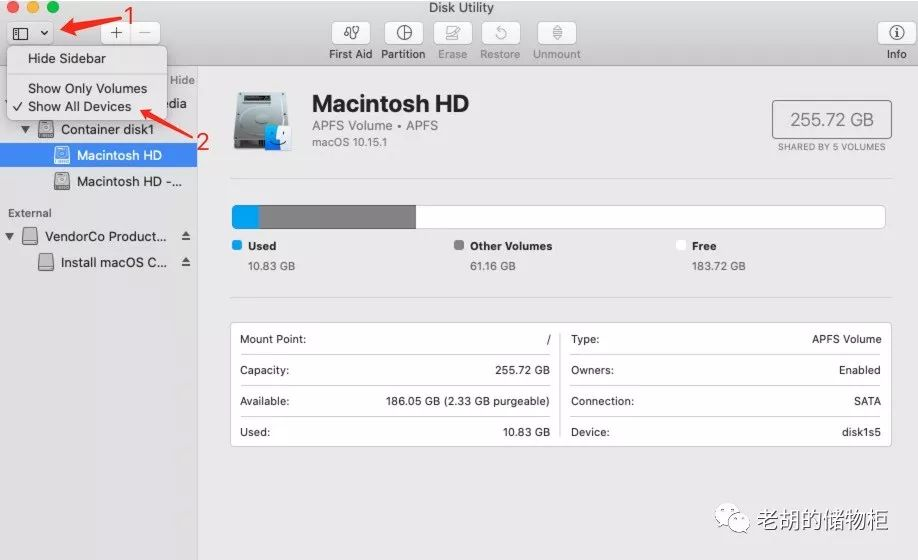The width and height of the screenshot is (918, 560).
Task: Eject the Install macOS volume
Action: click(186, 262)
